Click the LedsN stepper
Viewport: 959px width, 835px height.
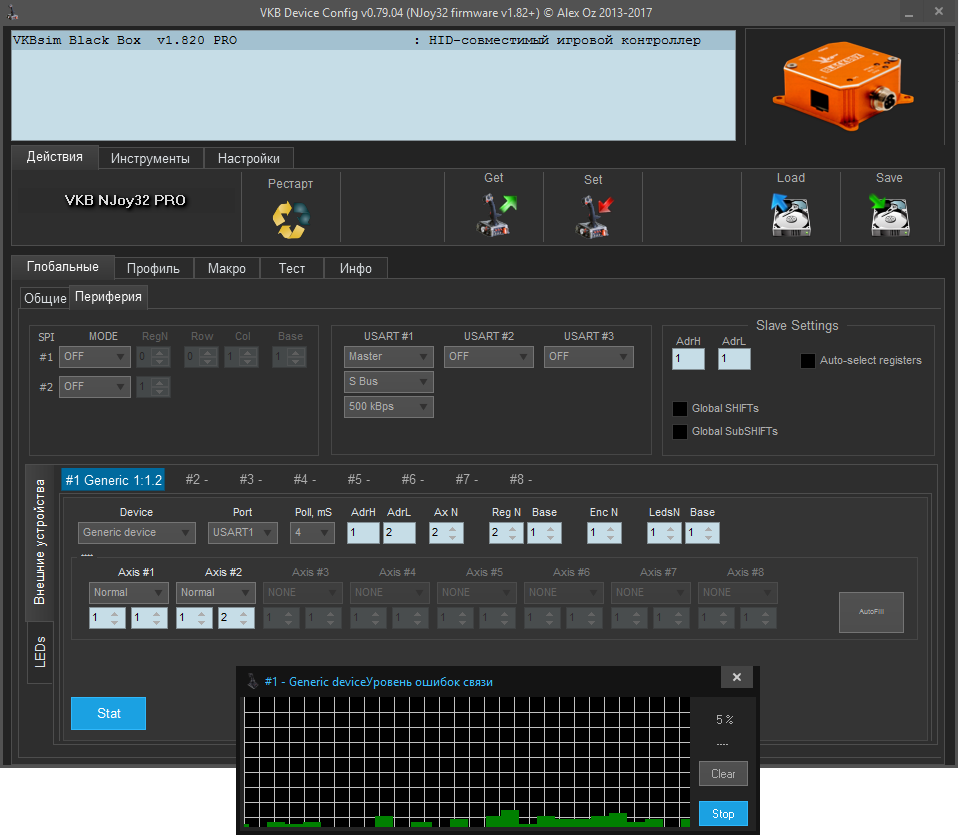click(x=664, y=533)
